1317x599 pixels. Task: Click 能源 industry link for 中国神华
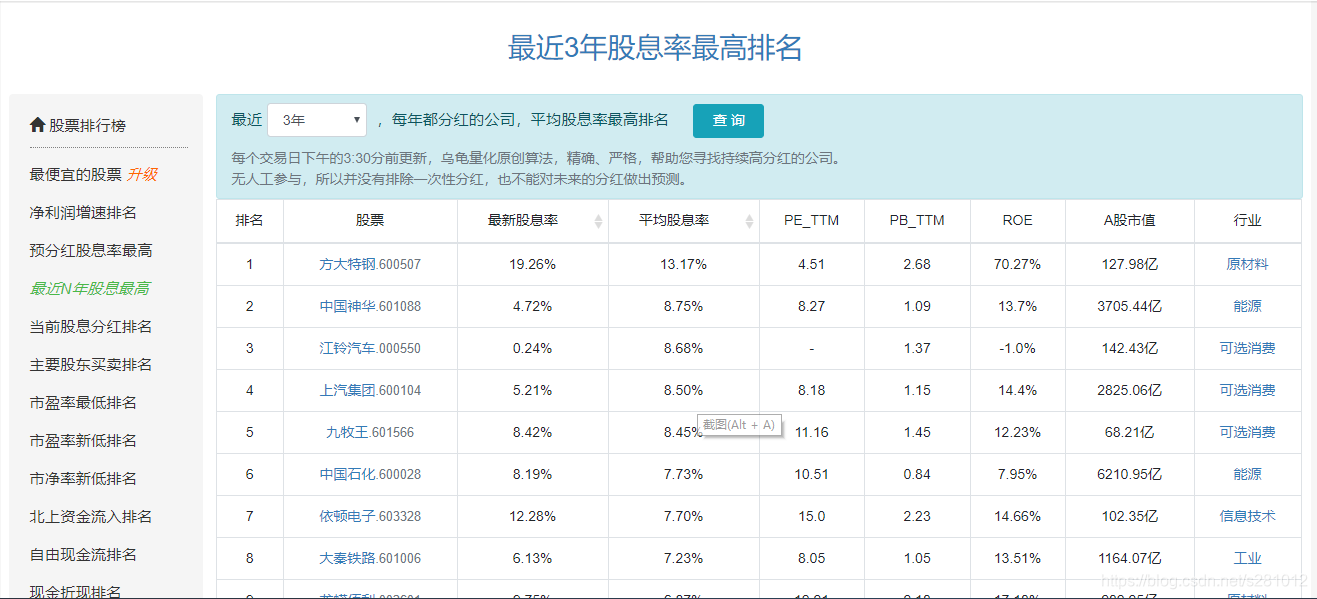pyautogui.click(x=1247, y=306)
